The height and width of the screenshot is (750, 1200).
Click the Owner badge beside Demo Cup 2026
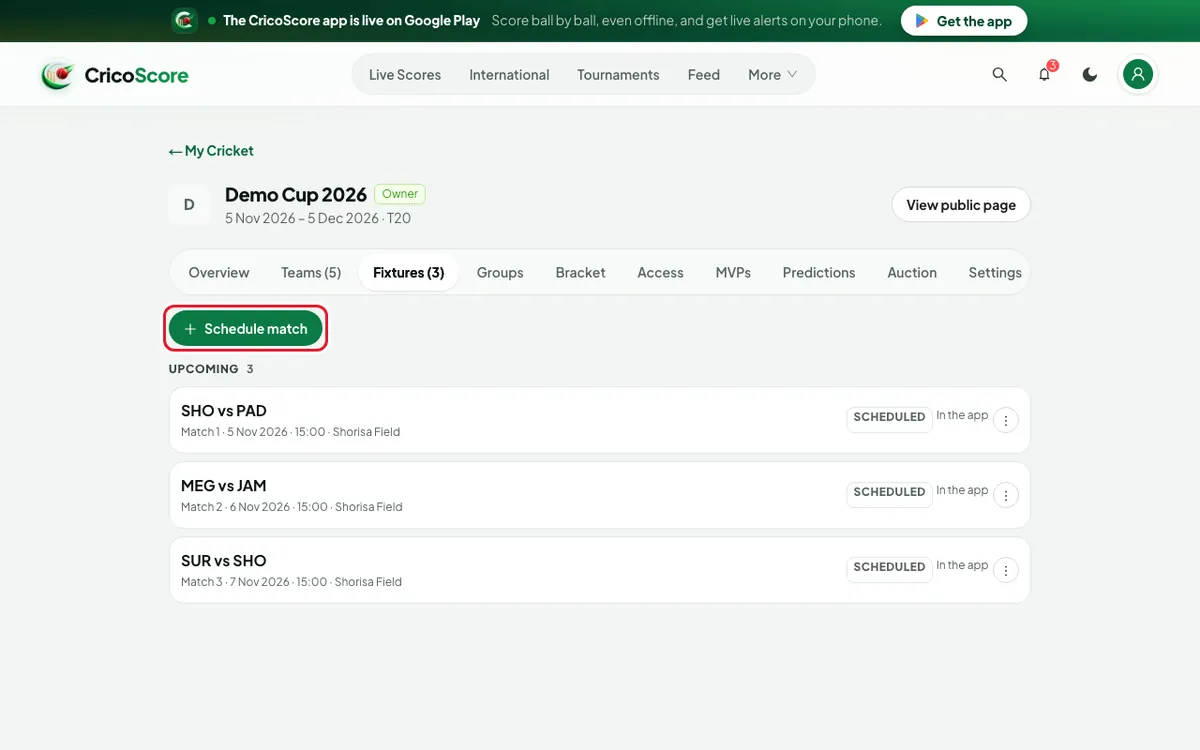(x=400, y=194)
